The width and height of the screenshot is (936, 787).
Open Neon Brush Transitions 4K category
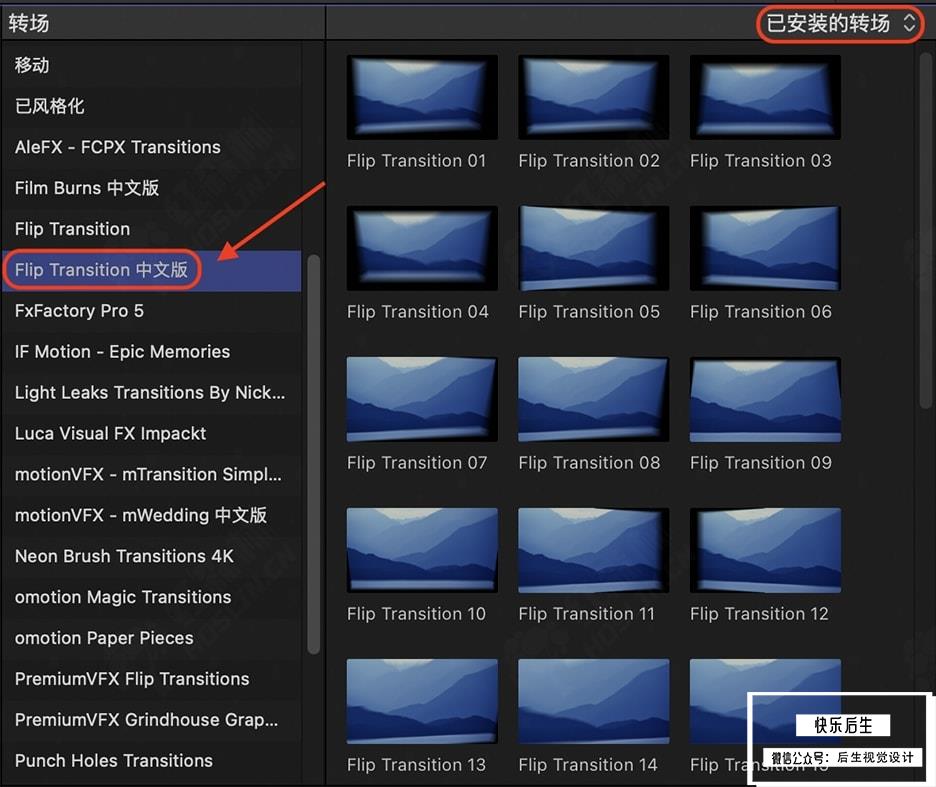click(x=152, y=556)
